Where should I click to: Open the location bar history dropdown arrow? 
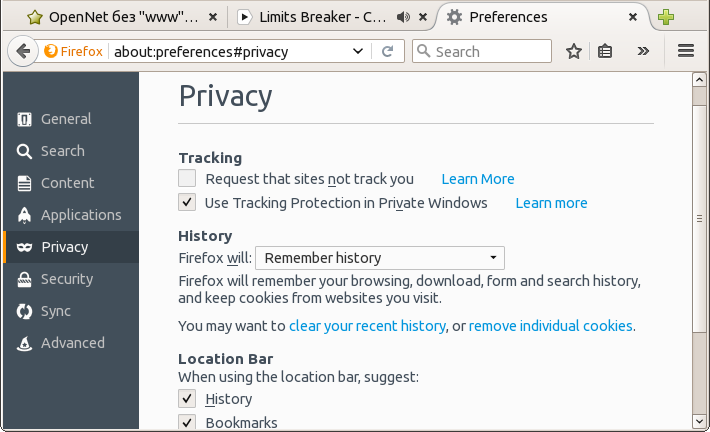(359, 52)
